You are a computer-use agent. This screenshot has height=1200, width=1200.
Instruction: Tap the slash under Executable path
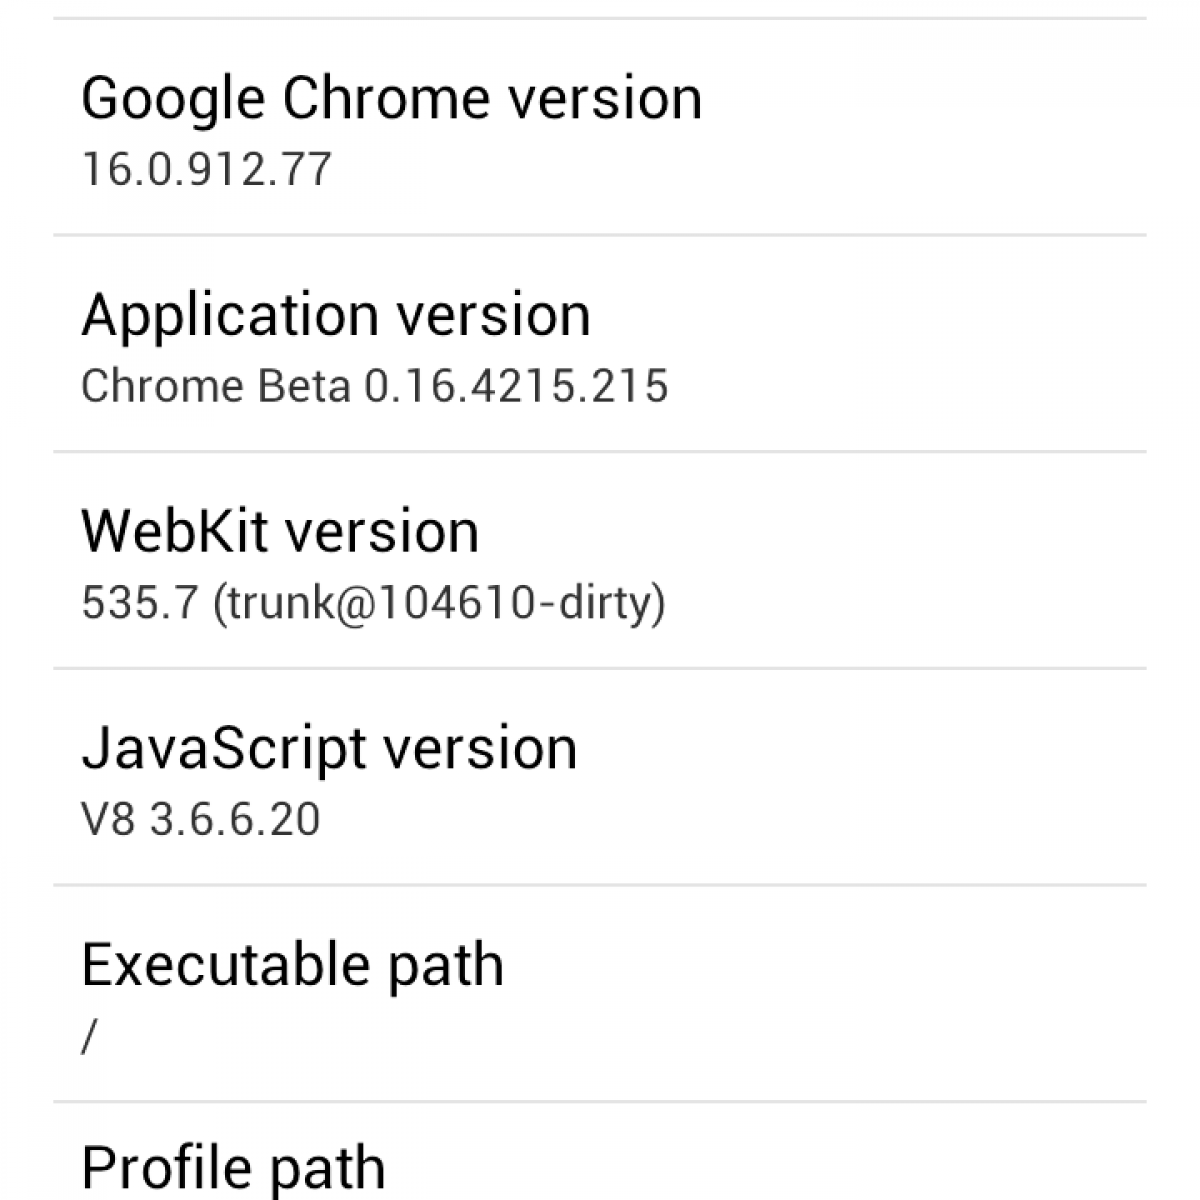pos(89,1038)
